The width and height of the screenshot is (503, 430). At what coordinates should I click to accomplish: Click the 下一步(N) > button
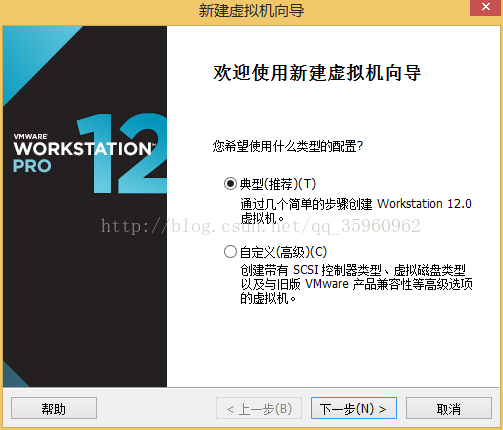point(354,408)
